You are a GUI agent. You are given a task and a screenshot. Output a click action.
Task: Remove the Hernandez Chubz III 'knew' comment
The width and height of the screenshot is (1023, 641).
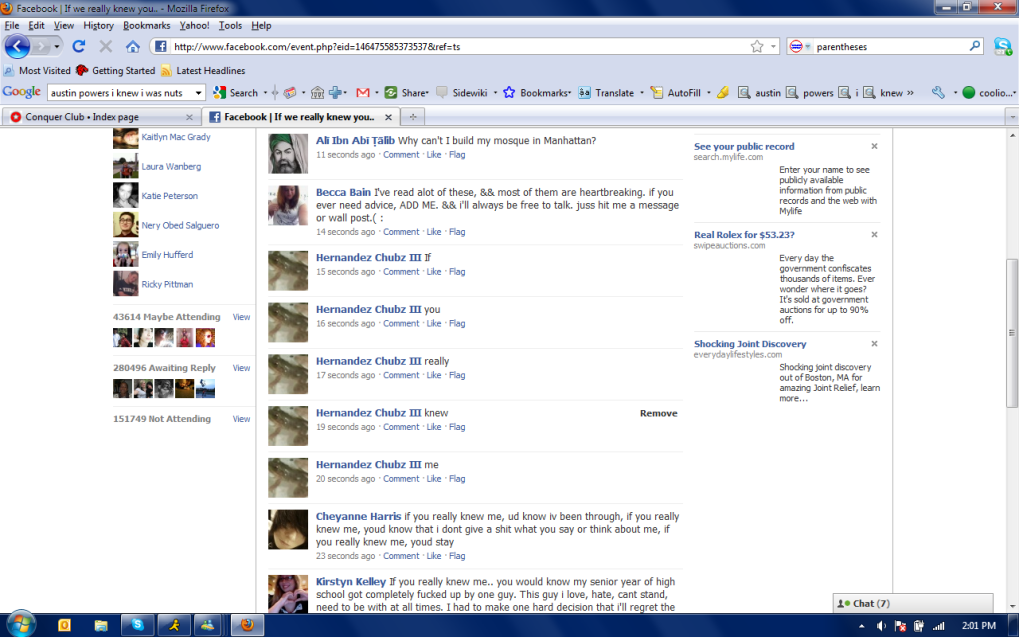(658, 413)
